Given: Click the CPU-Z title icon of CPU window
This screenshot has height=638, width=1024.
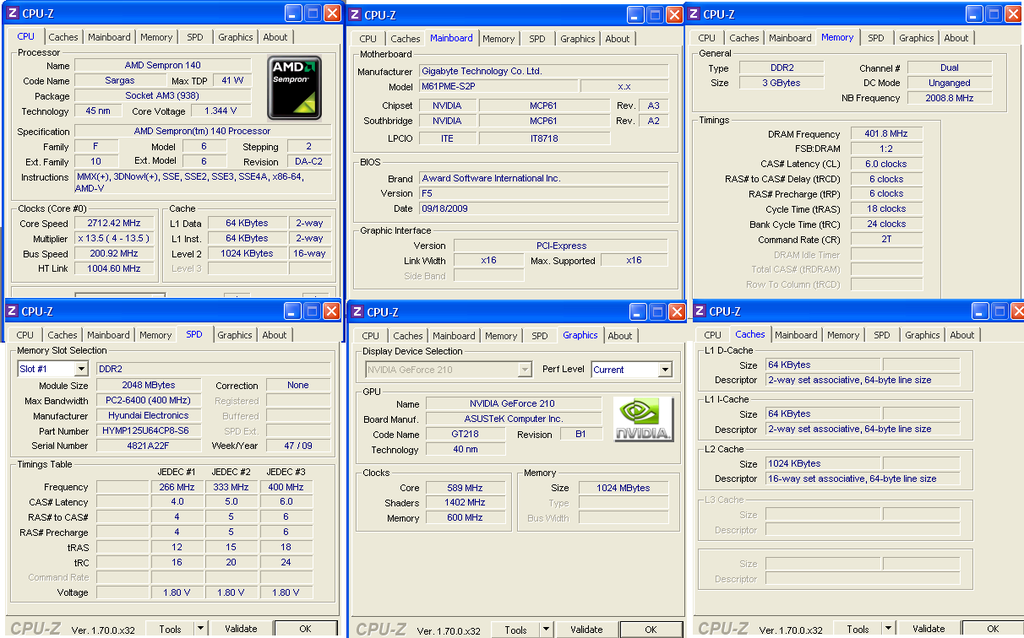Looking at the screenshot, I should point(12,13).
